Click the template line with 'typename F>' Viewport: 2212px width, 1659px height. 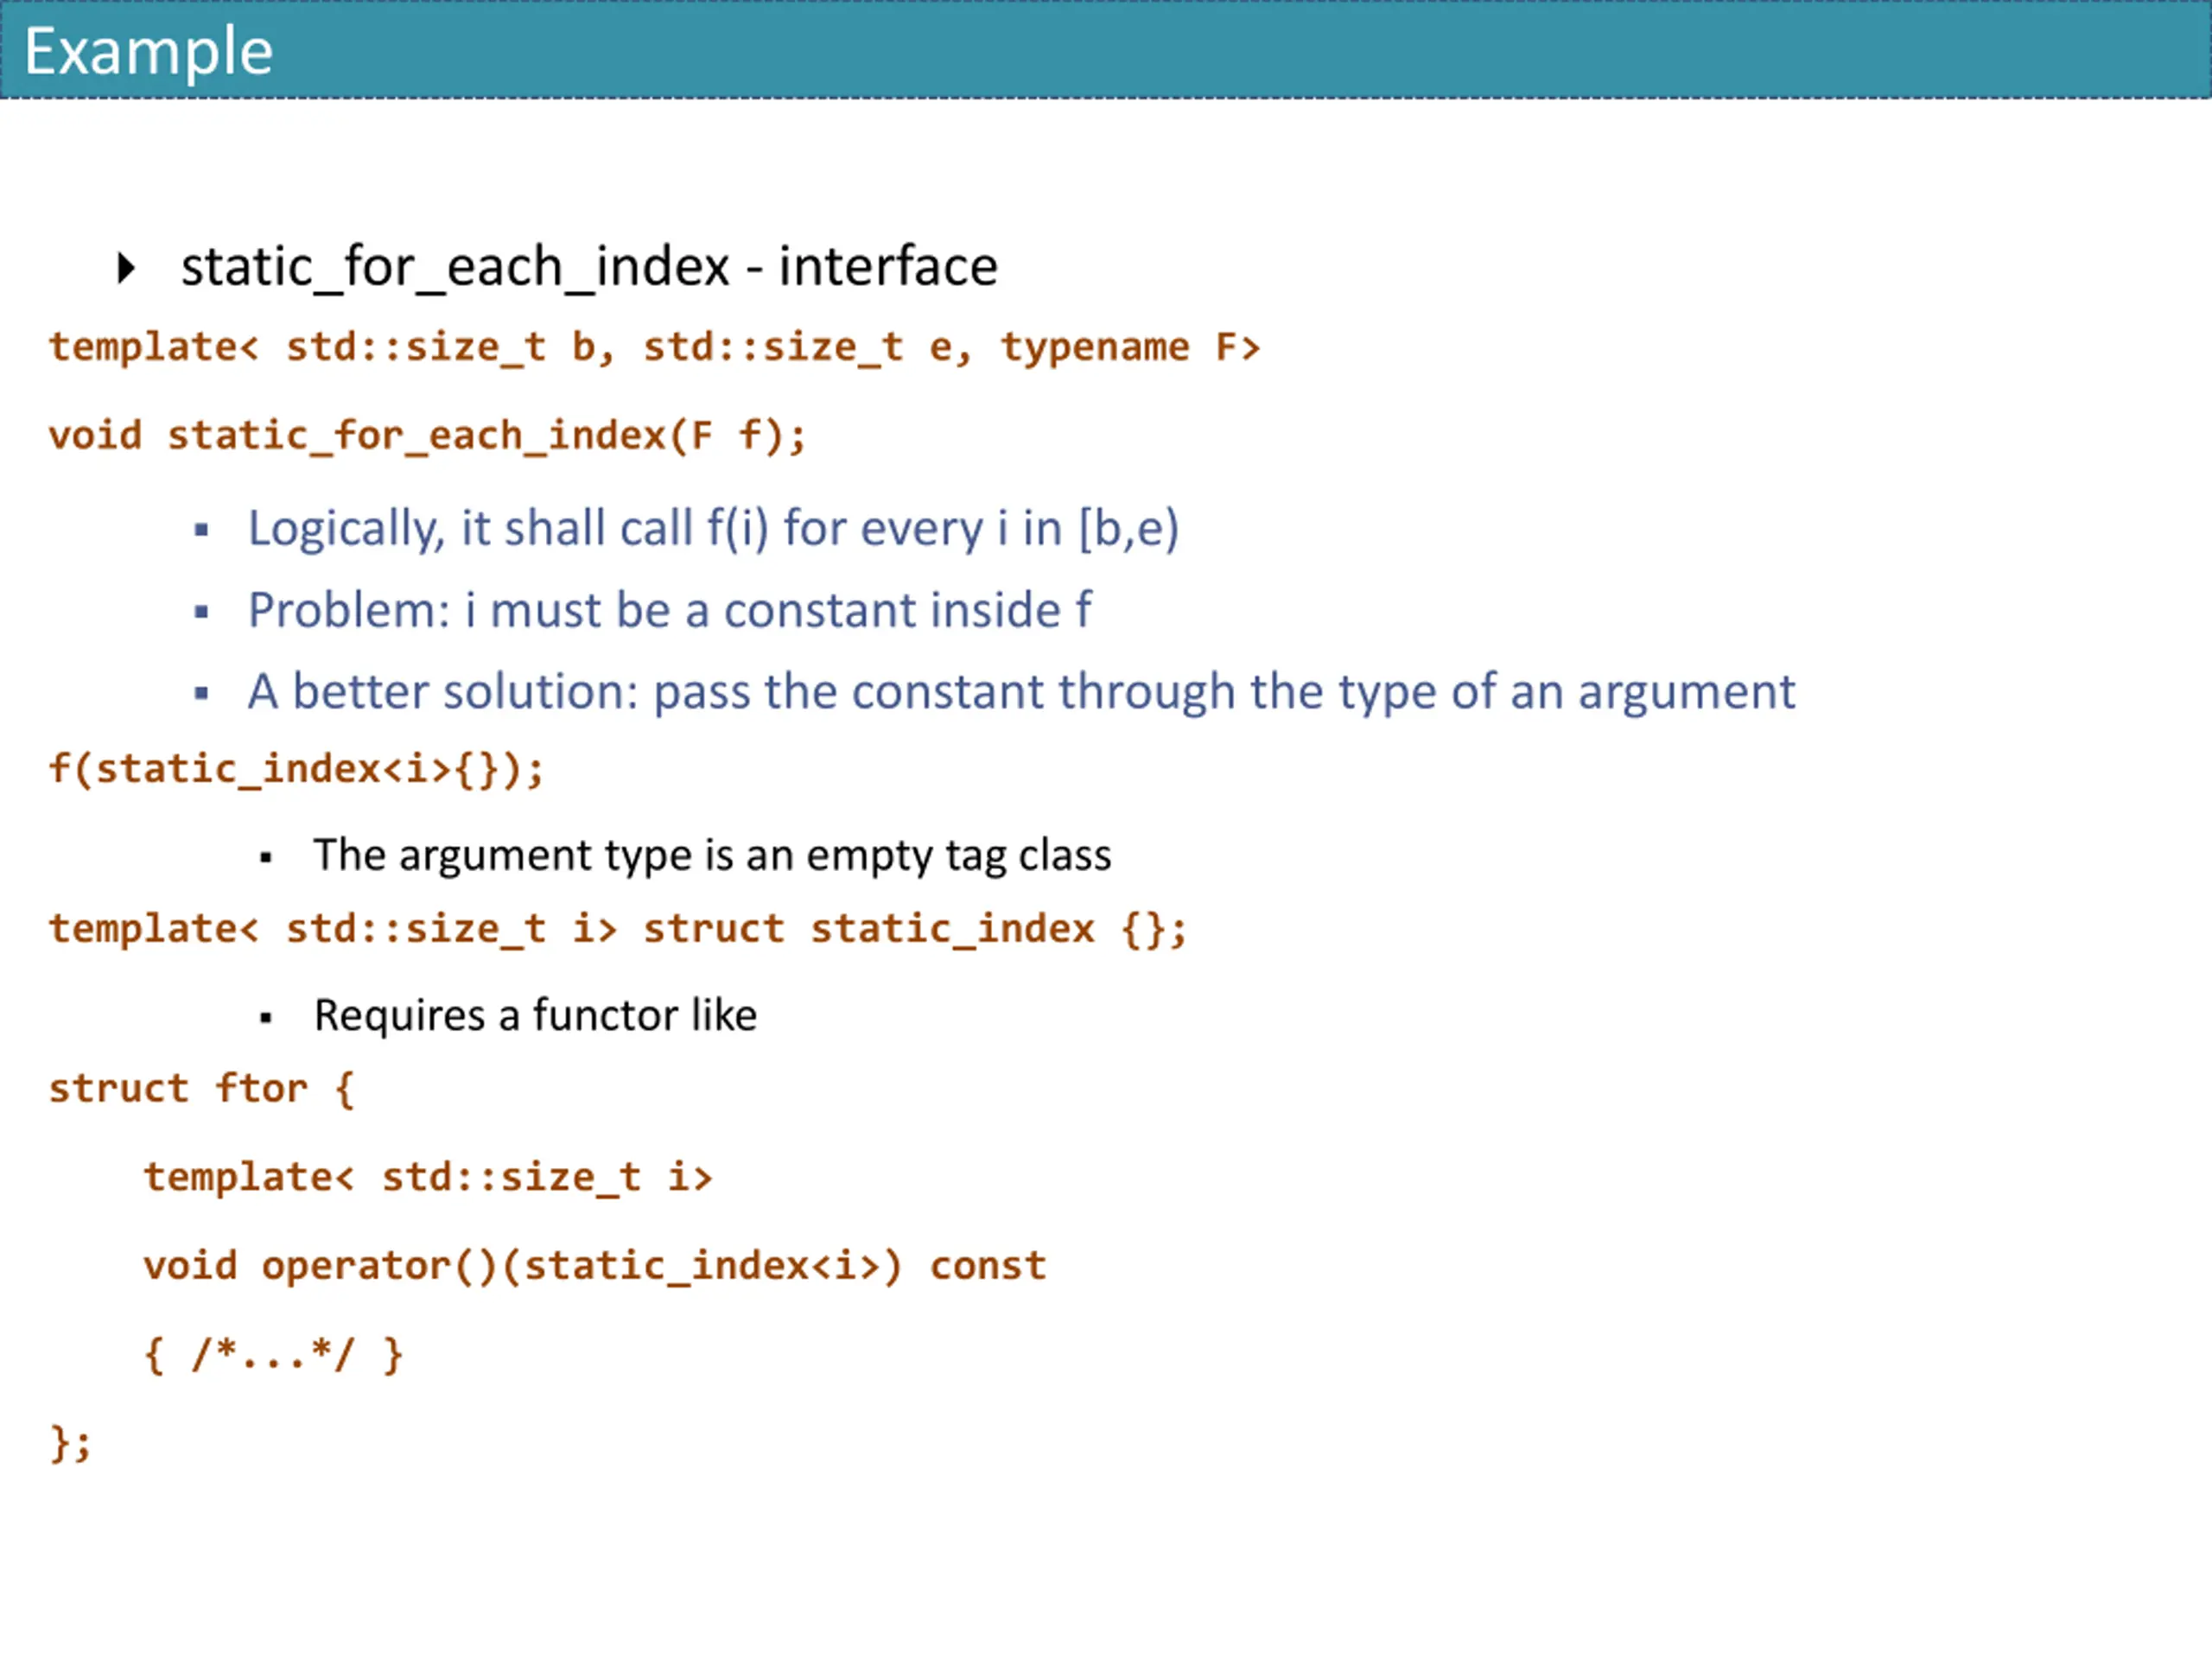tap(655, 347)
